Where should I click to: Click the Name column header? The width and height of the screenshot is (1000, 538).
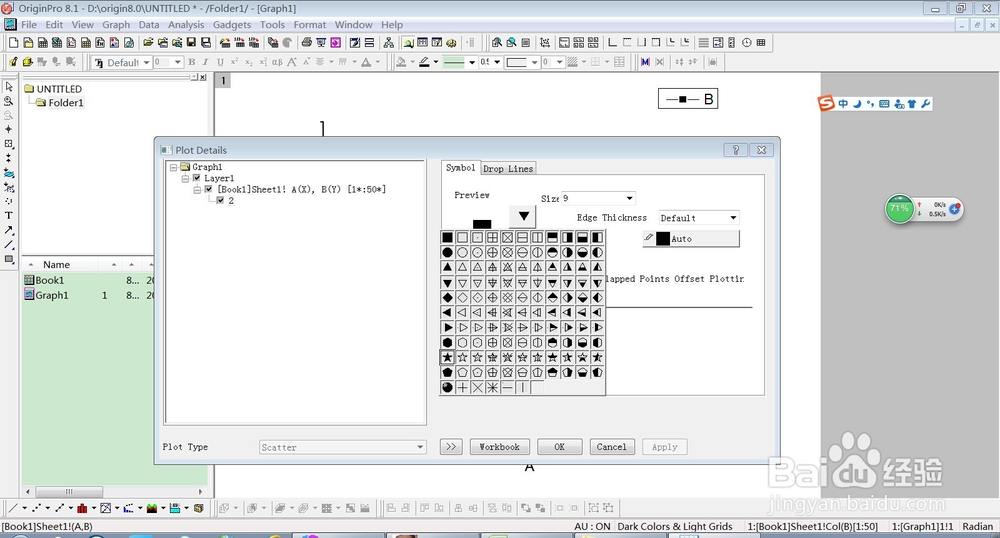56,265
